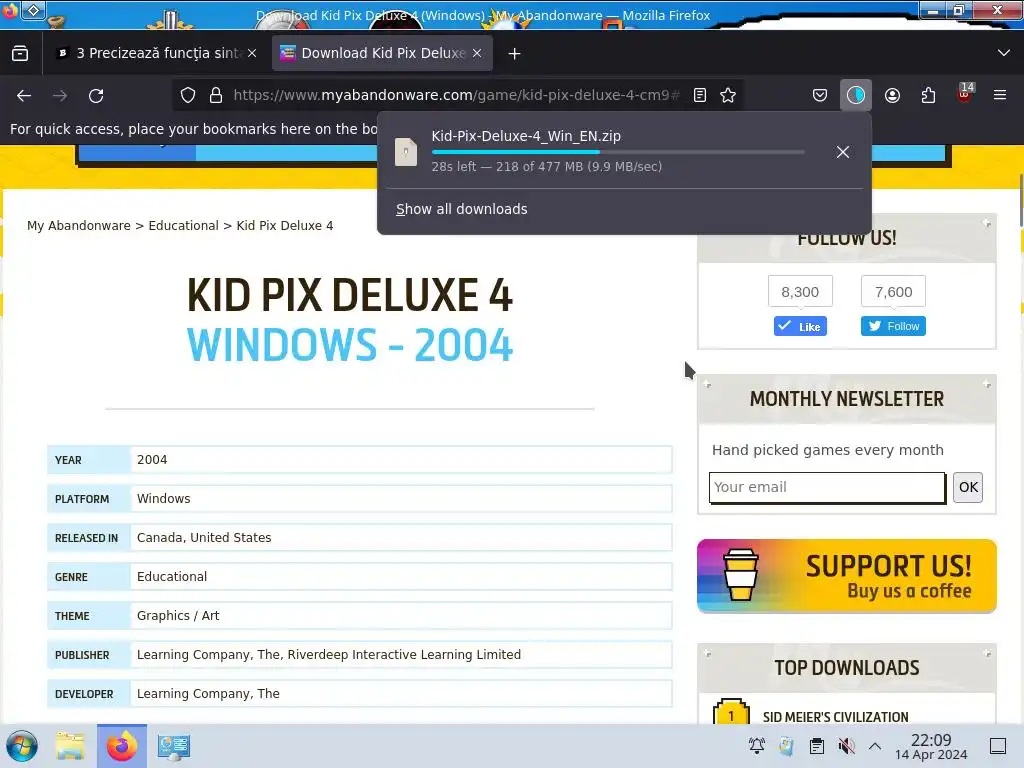Click Support Us Buy us a coffee banner
Viewport: 1024px width, 768px height.
coord(846,576)
